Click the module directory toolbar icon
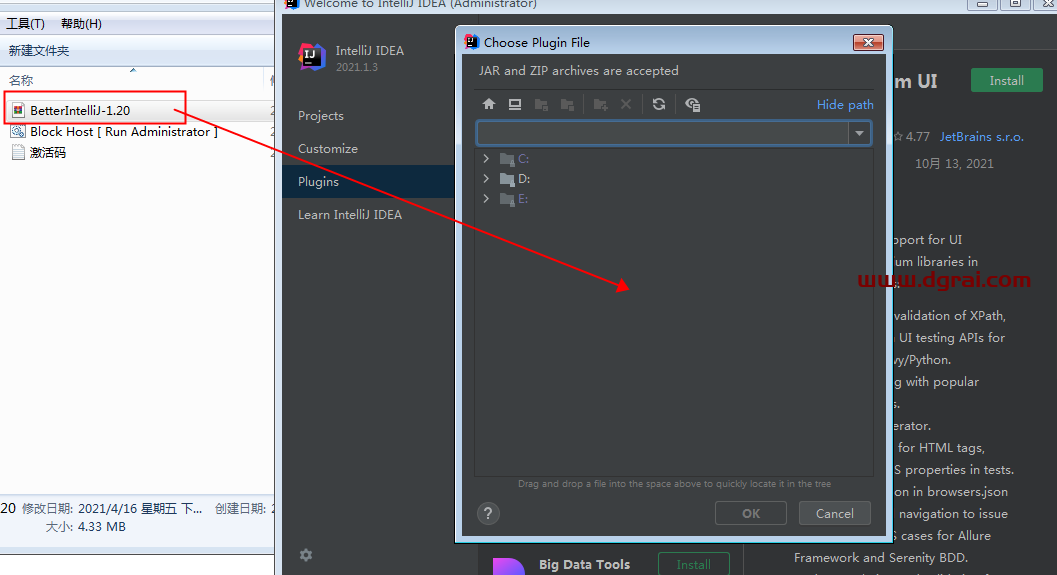Screen dimensions: 1057x575 [x=567, y=104]
